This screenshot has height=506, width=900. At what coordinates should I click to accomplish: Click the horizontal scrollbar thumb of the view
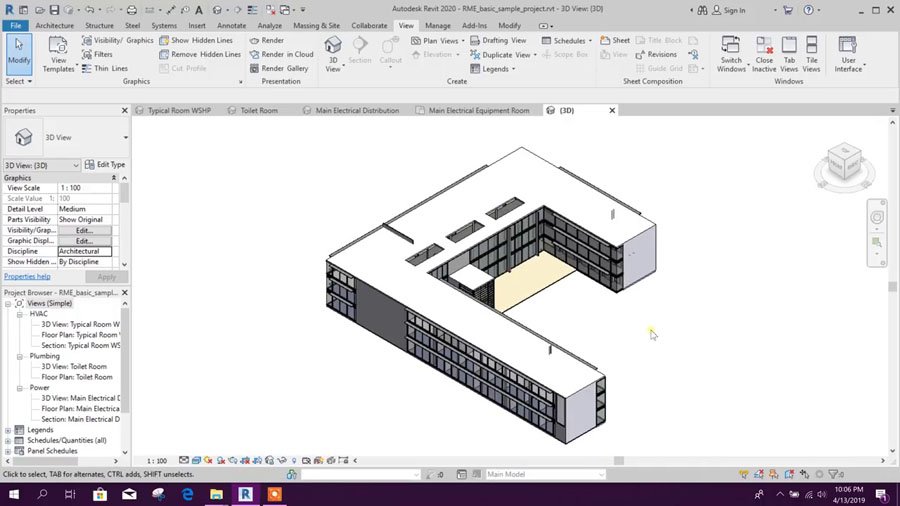click(619, 461)
